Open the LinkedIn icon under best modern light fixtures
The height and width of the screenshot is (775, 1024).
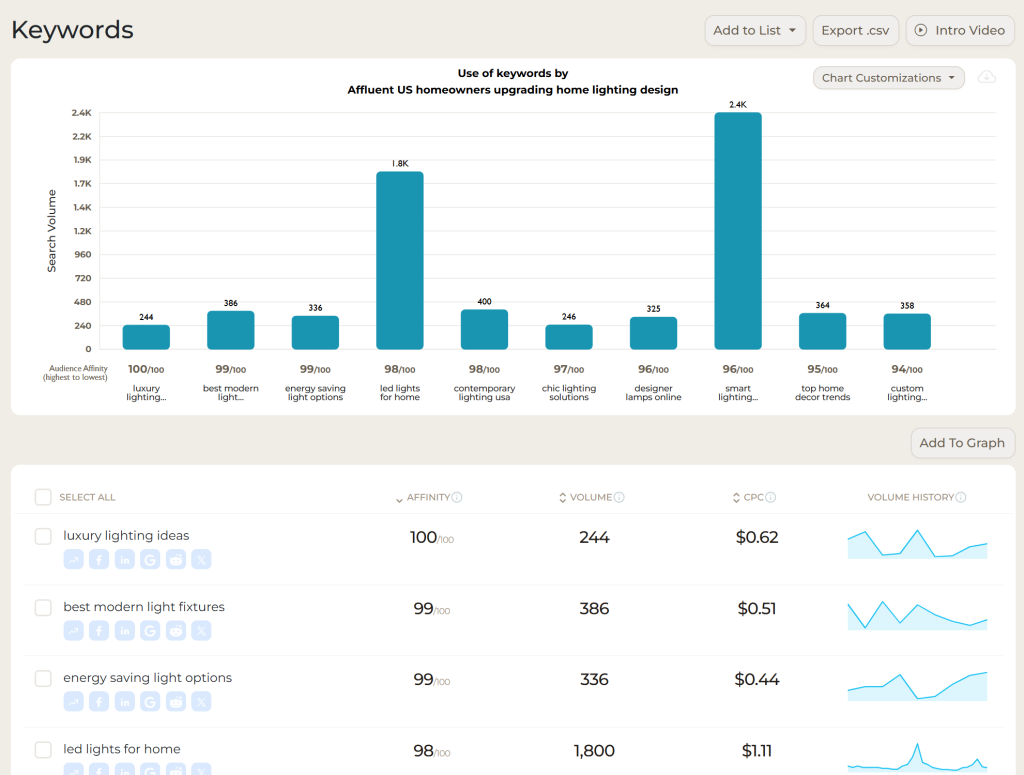[124, 630]
